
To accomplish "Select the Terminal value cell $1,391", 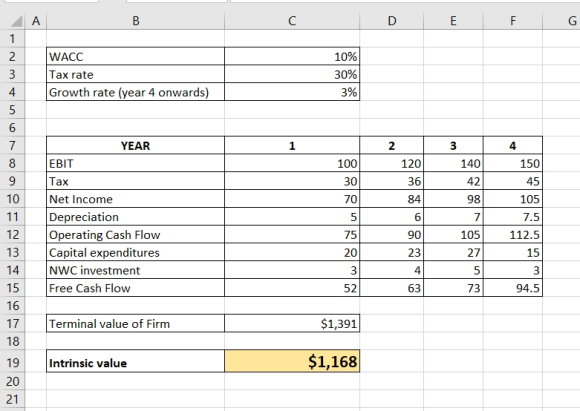I will pyautogui.click(x=292, y=324).
